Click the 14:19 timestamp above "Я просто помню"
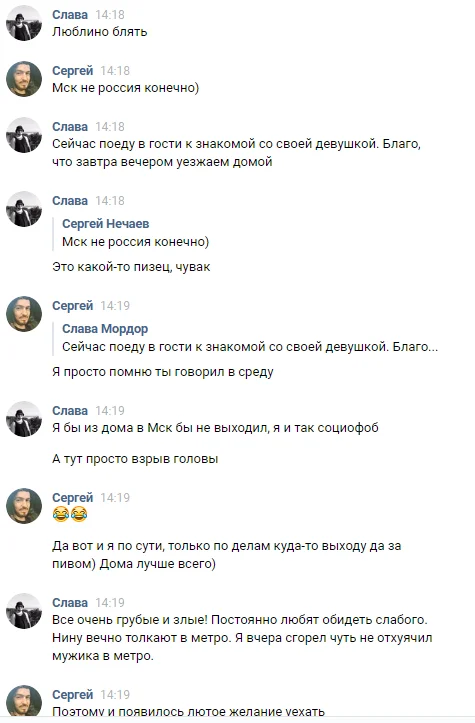The height and width of the screenshot is (723, 475). 115,306
